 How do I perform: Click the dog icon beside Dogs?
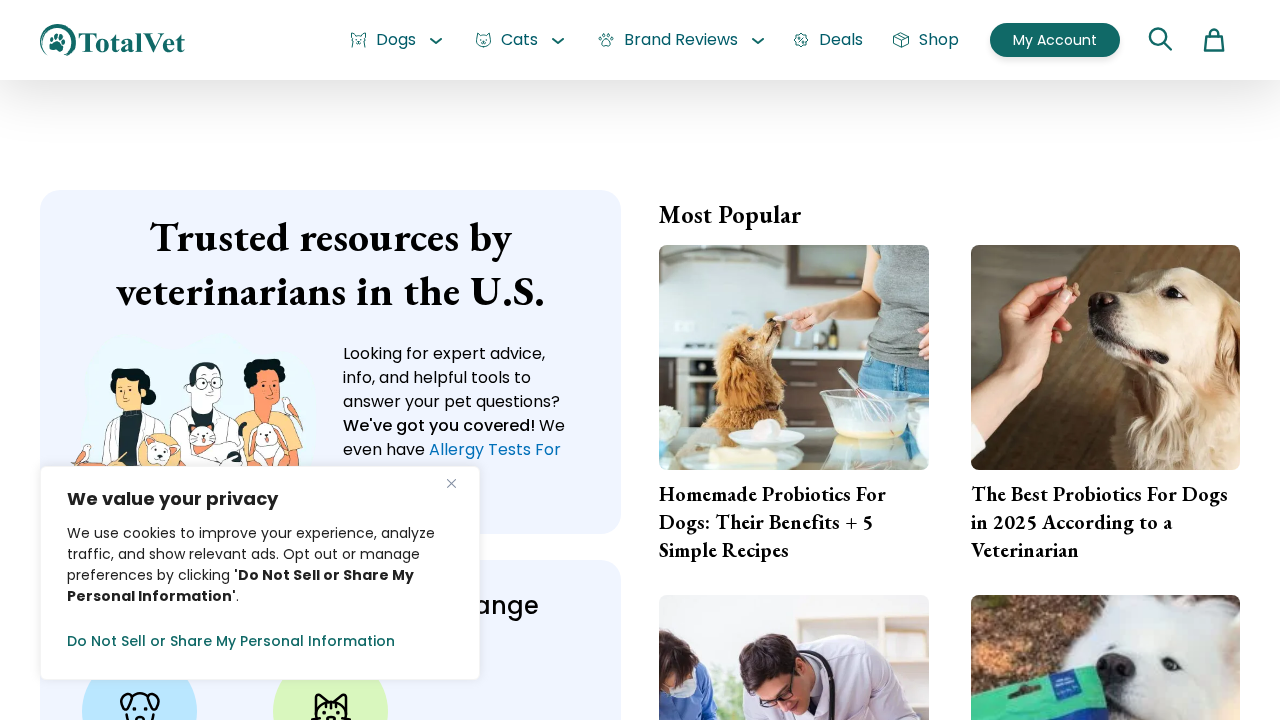click(358, 40)
